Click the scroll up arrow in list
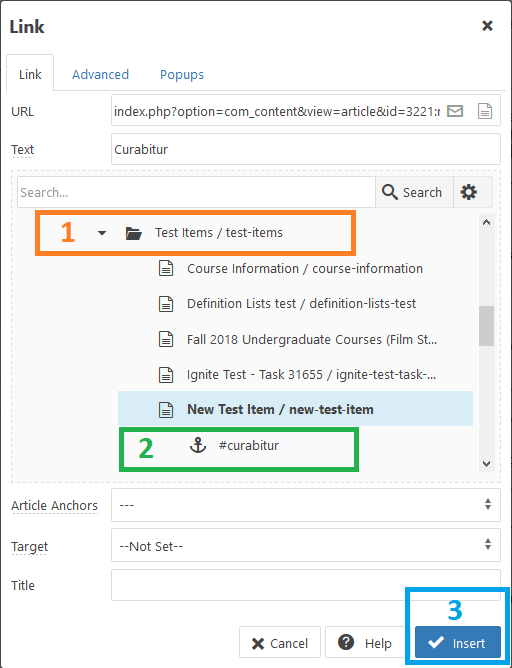Screen dimensions: 512x668 486,222
